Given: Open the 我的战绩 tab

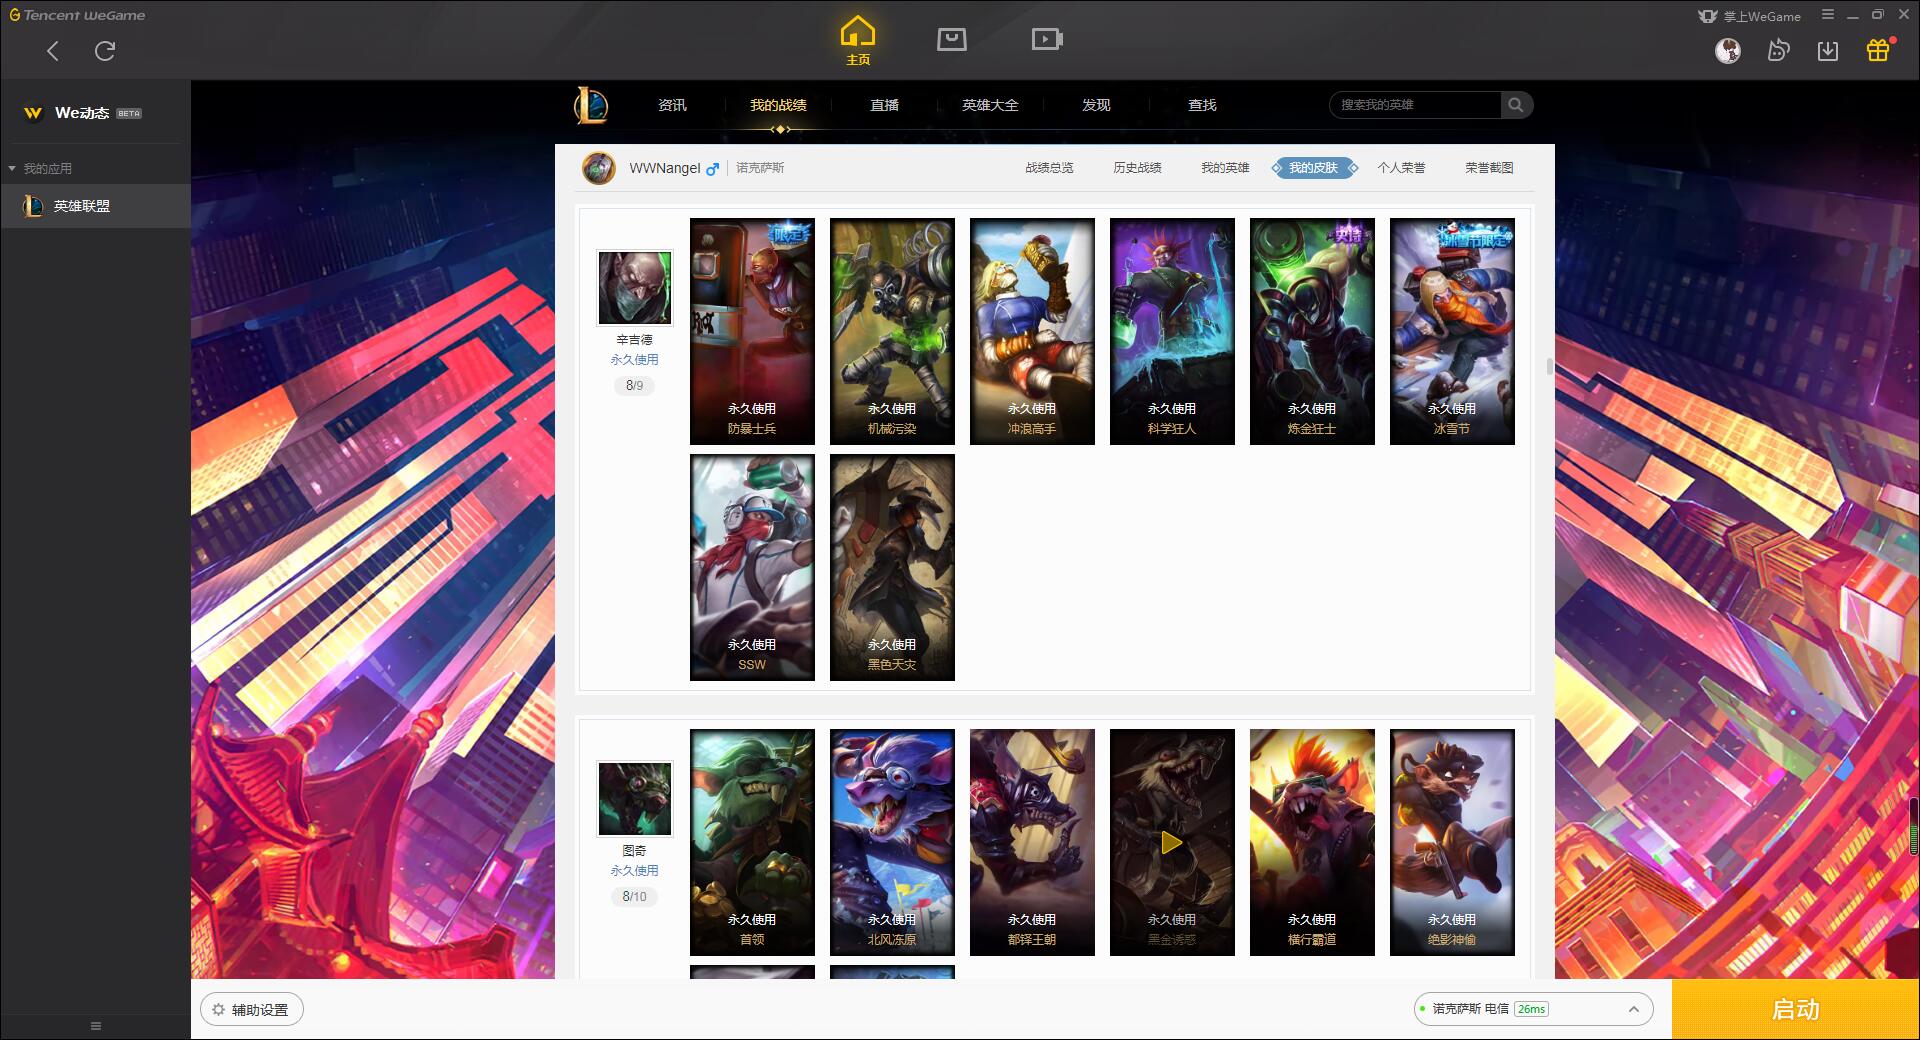Looking at the screenshot, I should 778,105.
